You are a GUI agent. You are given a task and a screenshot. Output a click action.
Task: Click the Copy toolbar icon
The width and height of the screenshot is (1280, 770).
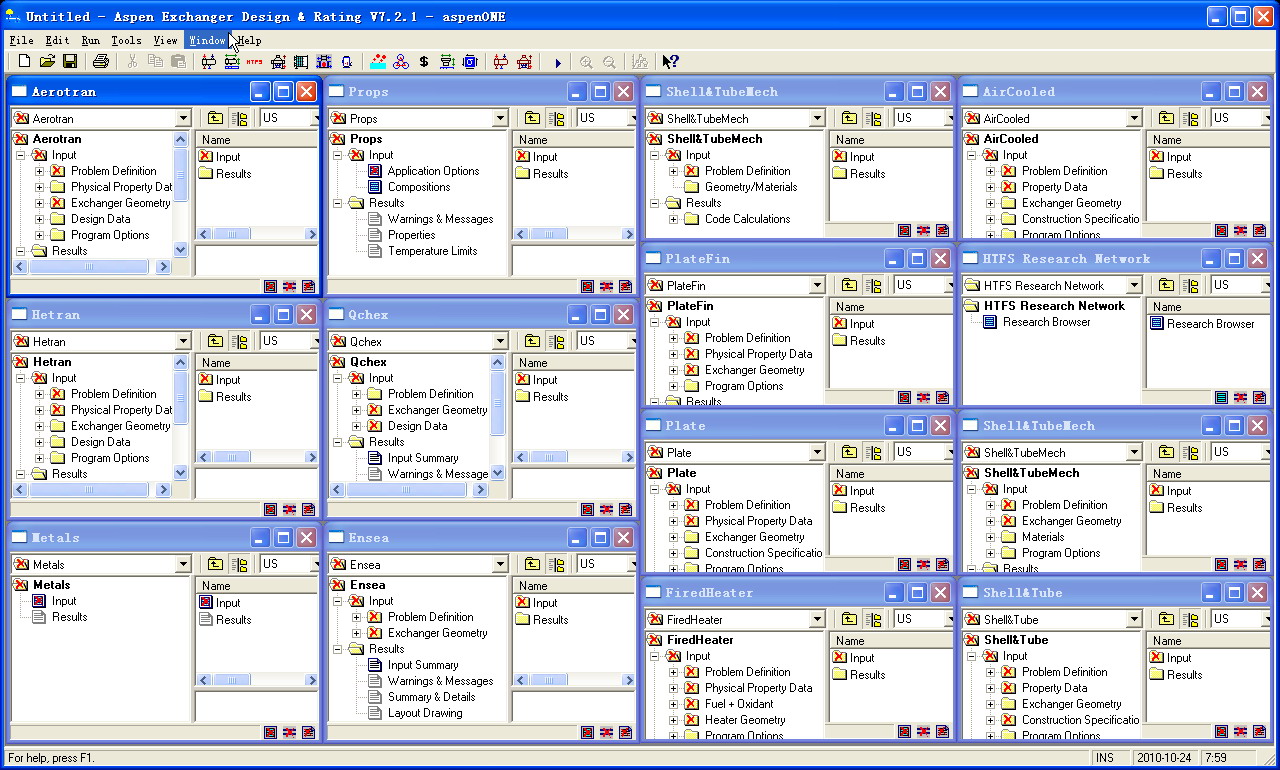[x=154, y=62]
